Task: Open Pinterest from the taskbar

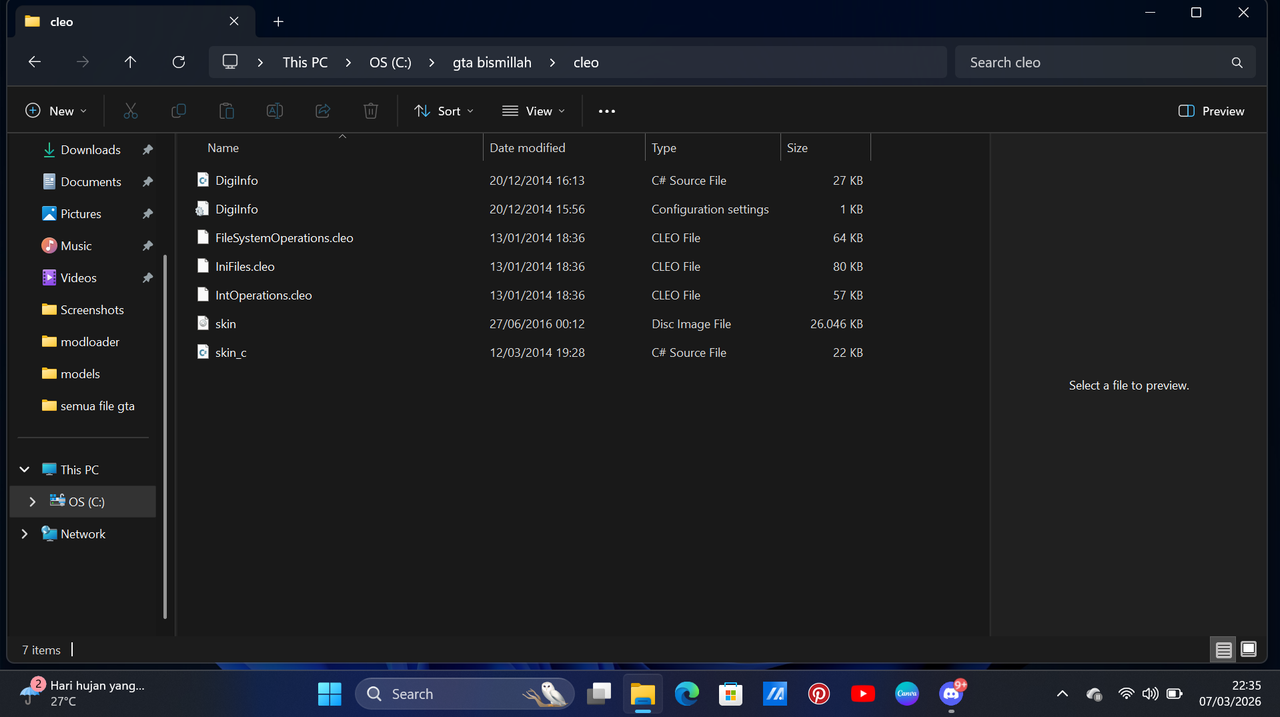Action: [x=819, y=693]
